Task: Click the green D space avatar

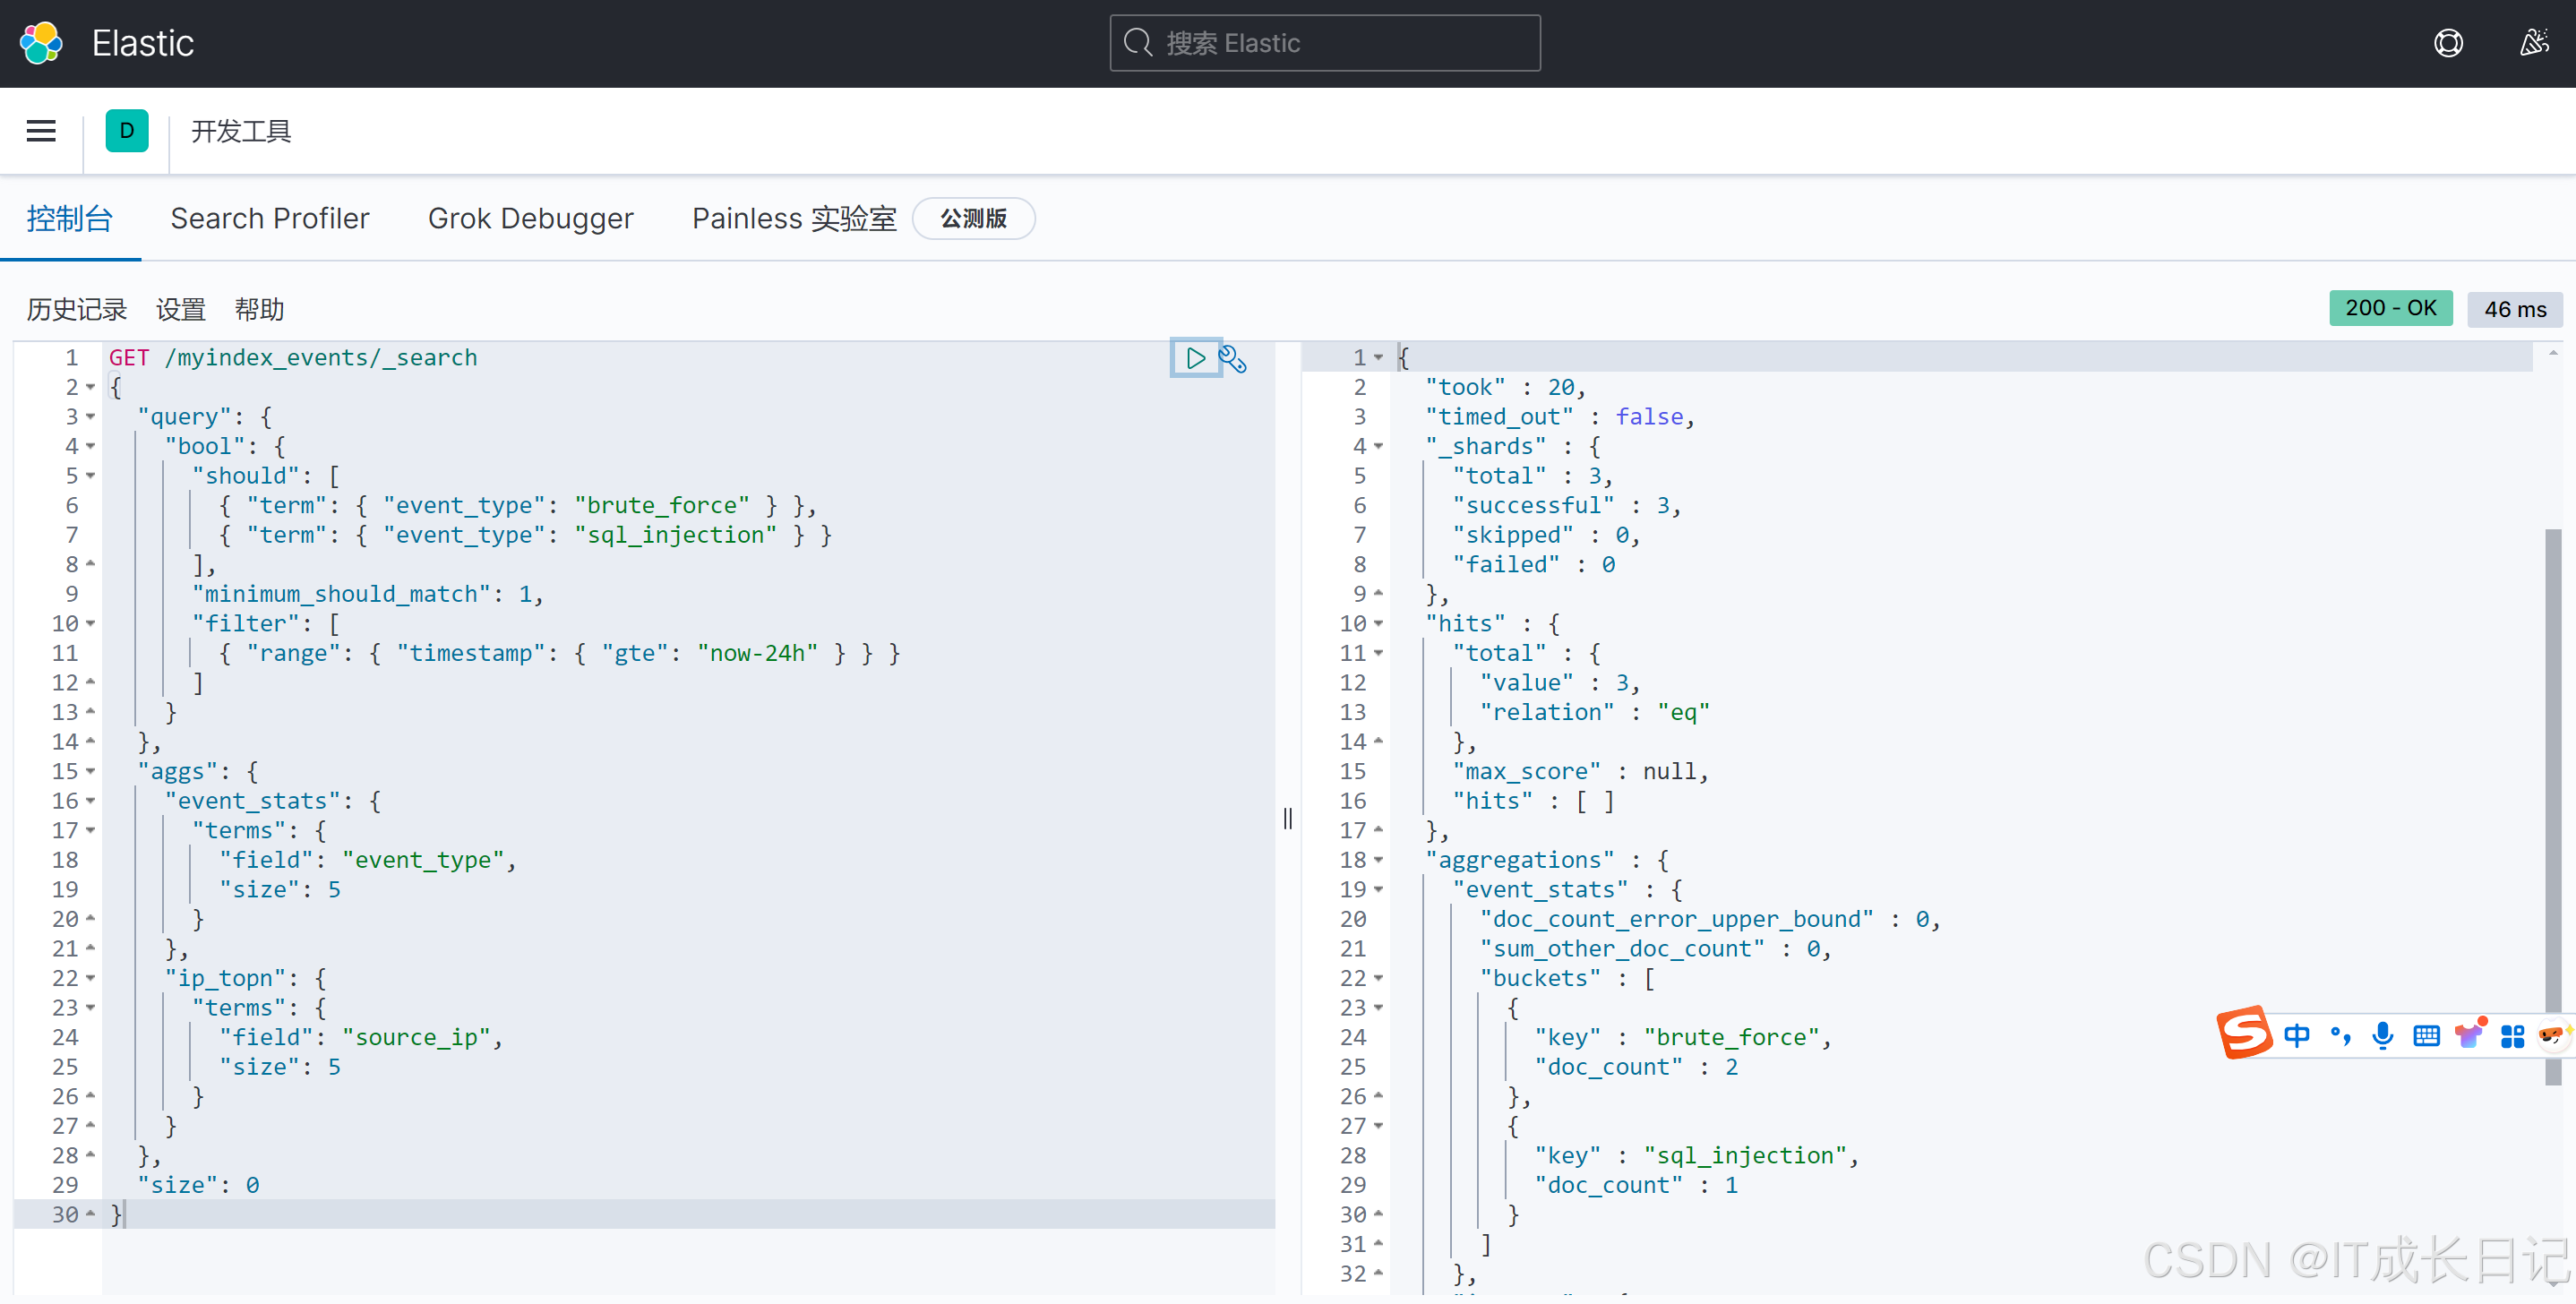Action: (127, 131)
